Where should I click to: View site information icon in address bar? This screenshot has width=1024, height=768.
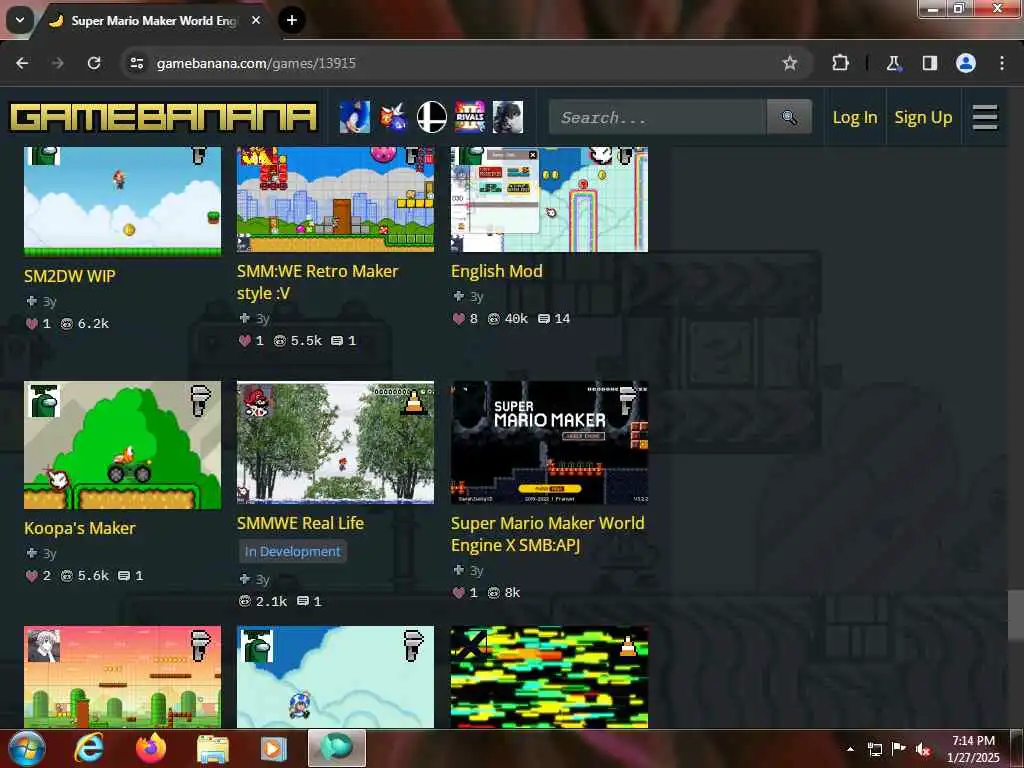[x=136, y=63]
